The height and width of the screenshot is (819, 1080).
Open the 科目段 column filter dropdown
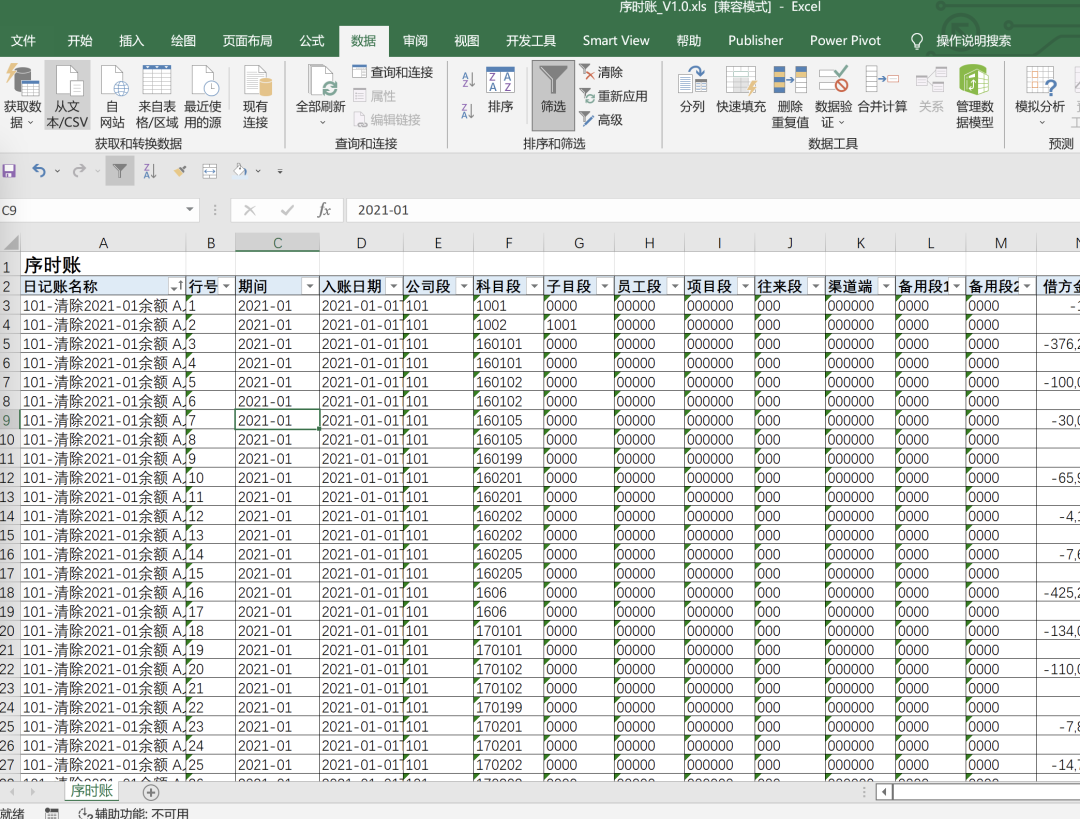click(x=534, y=287)
